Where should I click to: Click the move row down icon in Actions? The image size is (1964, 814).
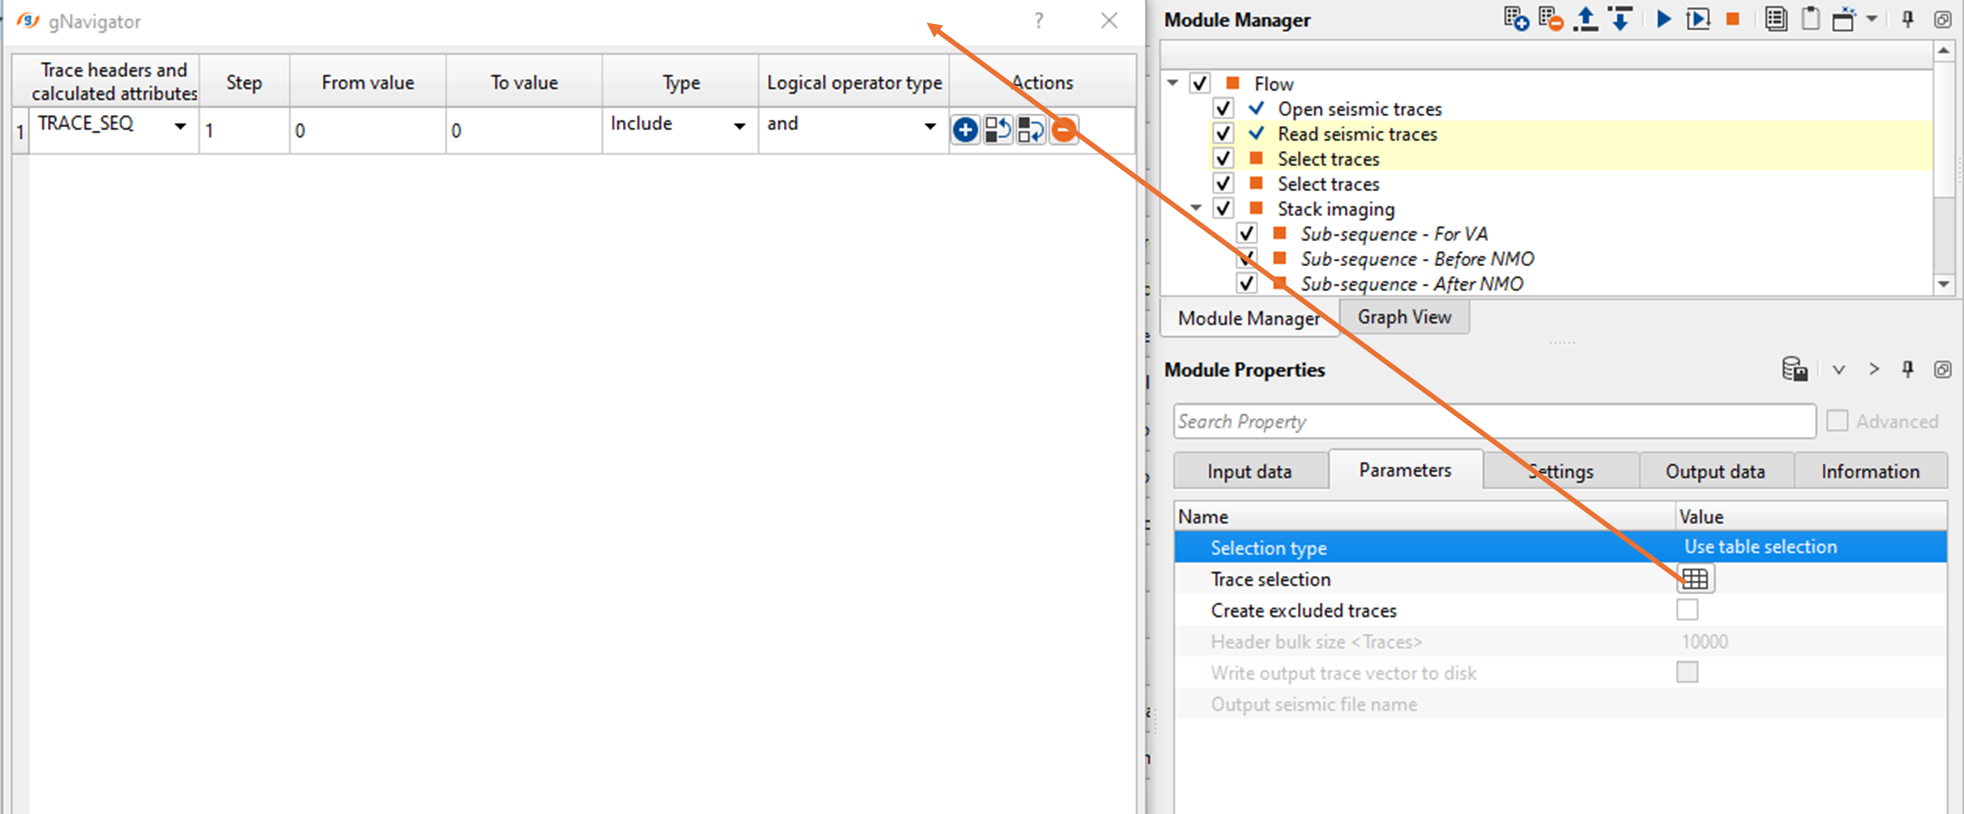click(x=1030, y=130)
